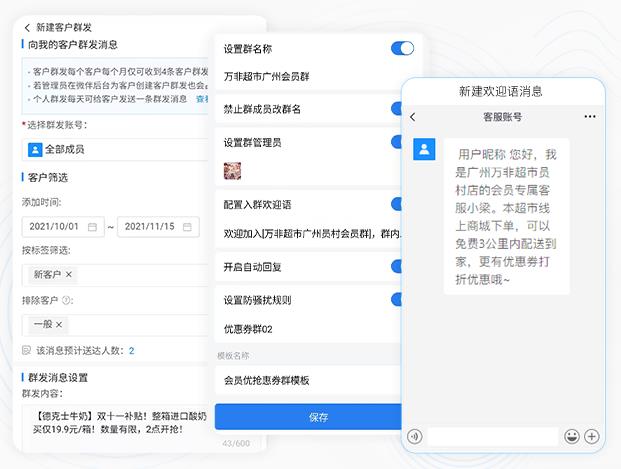The height and width of the screenshot is (469, 621).
Task: Click the 群发内容 text area
Action: (x=115, y=428)
